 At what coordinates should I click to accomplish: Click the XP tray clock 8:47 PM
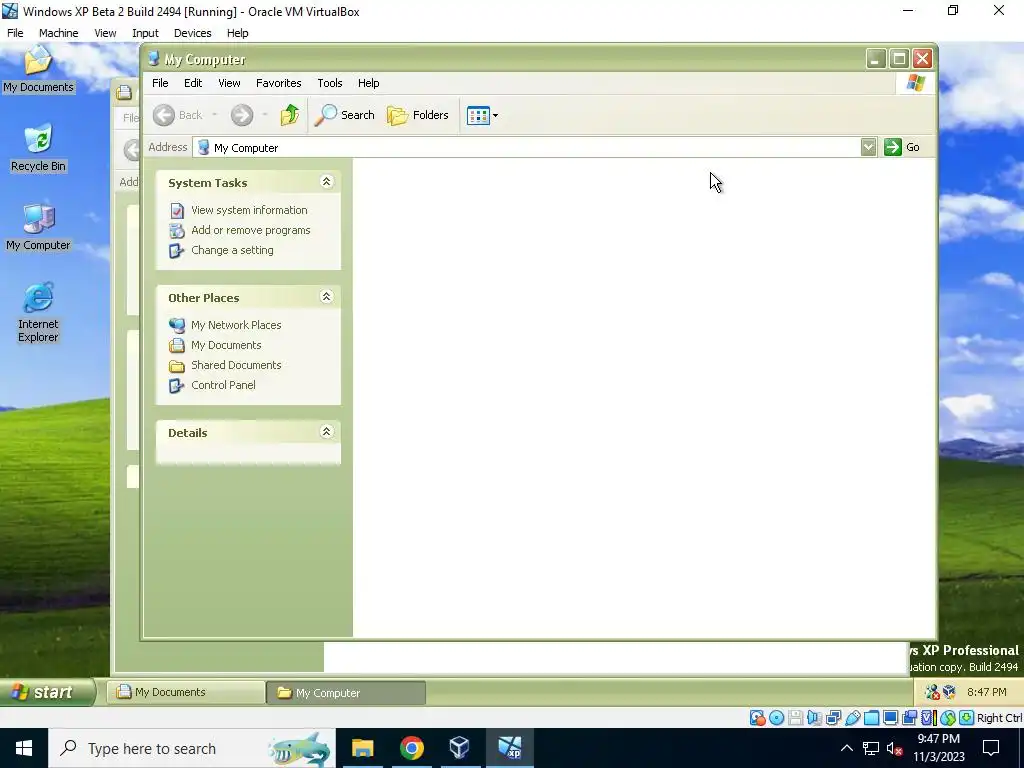point(987,692)
